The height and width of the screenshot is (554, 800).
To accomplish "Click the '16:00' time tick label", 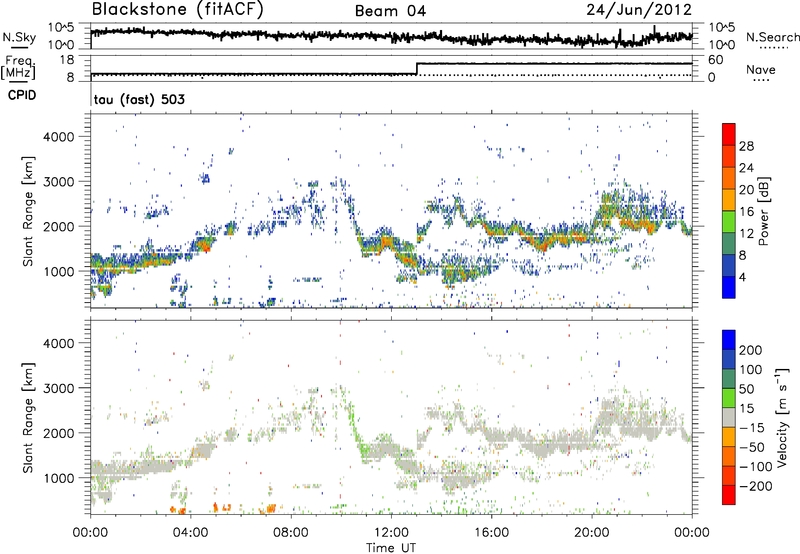I will tap(491, 533).
